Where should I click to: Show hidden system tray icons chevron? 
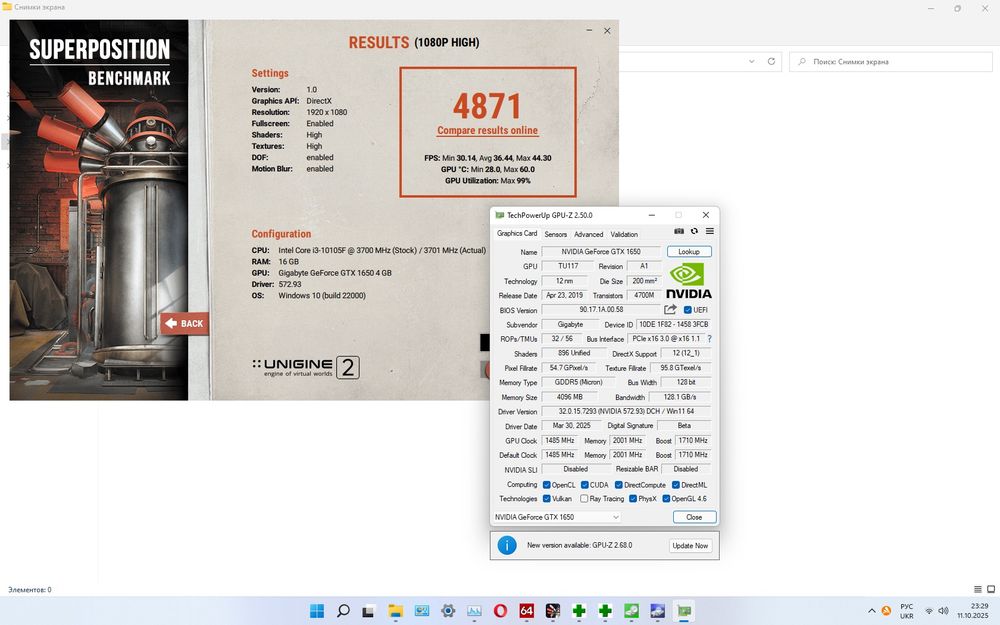pyautogui.click(x=872, y=611)
